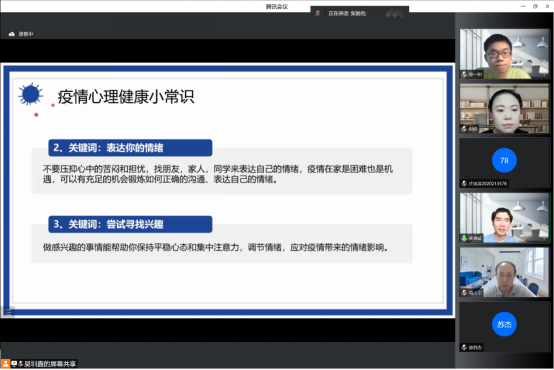Open the slide menu icon at the slide's bottom-left corner

pos(8,312)
